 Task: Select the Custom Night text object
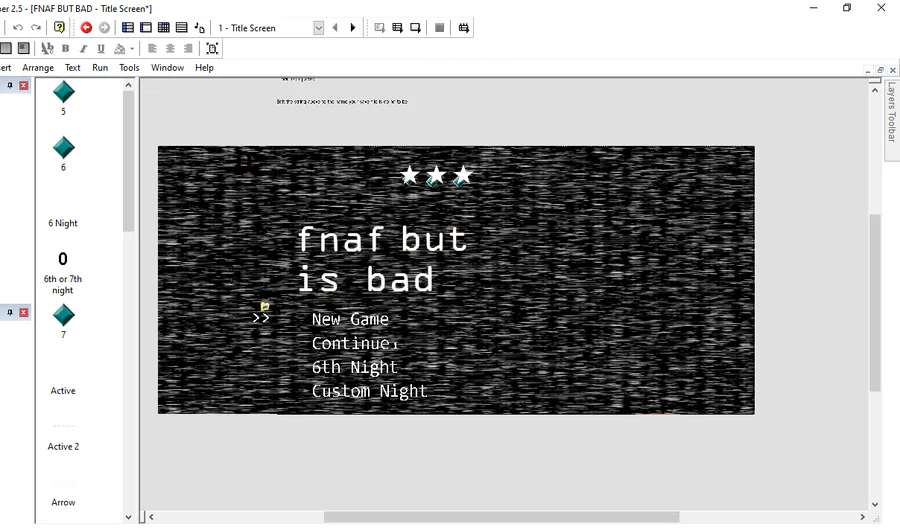tap(369, 391)
